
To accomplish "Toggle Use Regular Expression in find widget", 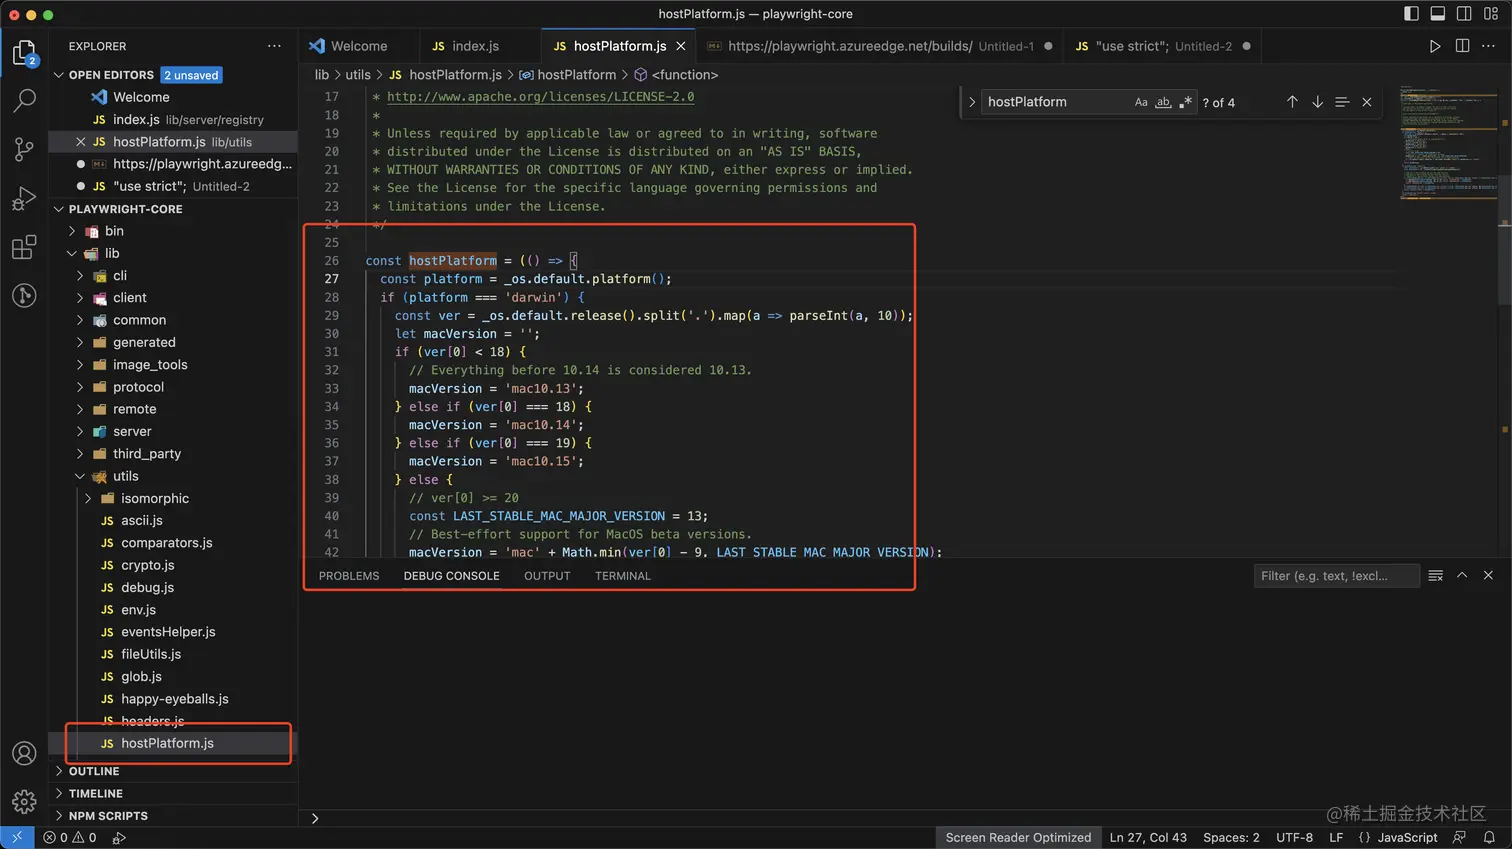I will (x=1185, y=102).
